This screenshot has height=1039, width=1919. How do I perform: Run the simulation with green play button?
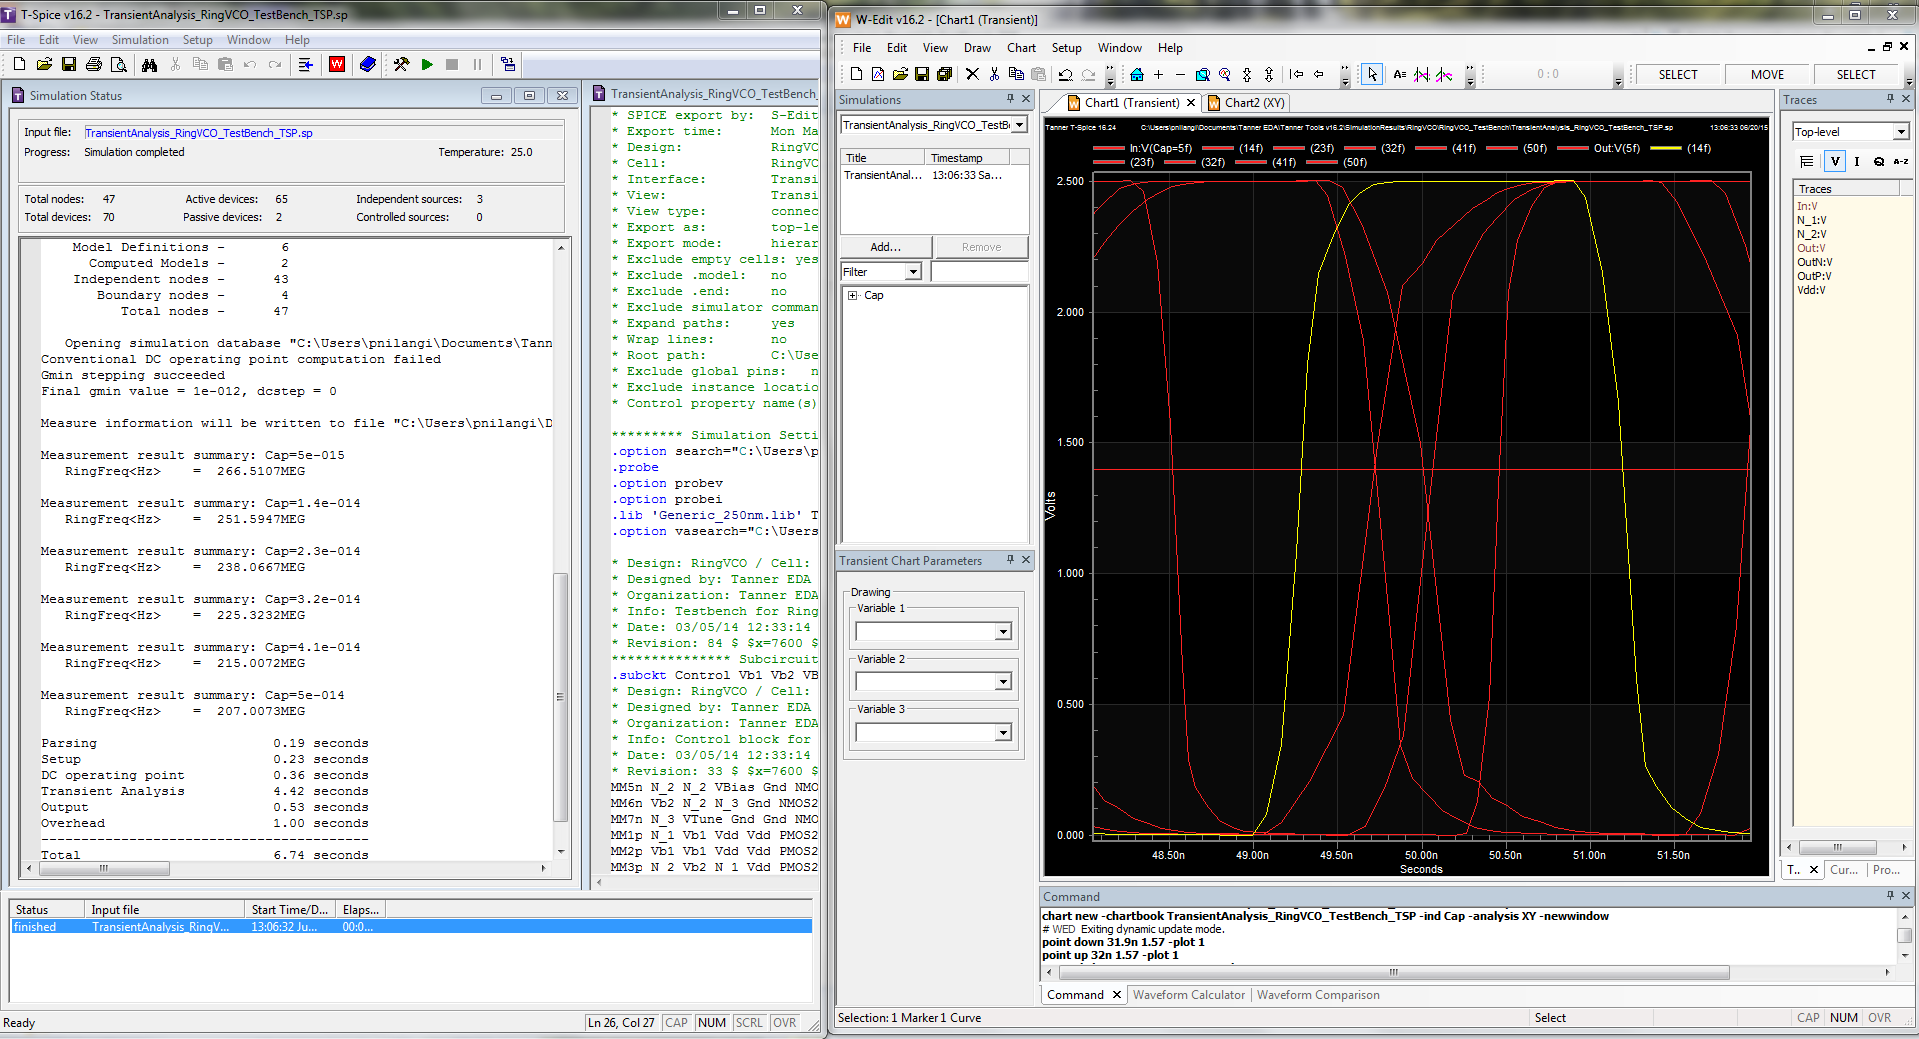click(427, 65)
